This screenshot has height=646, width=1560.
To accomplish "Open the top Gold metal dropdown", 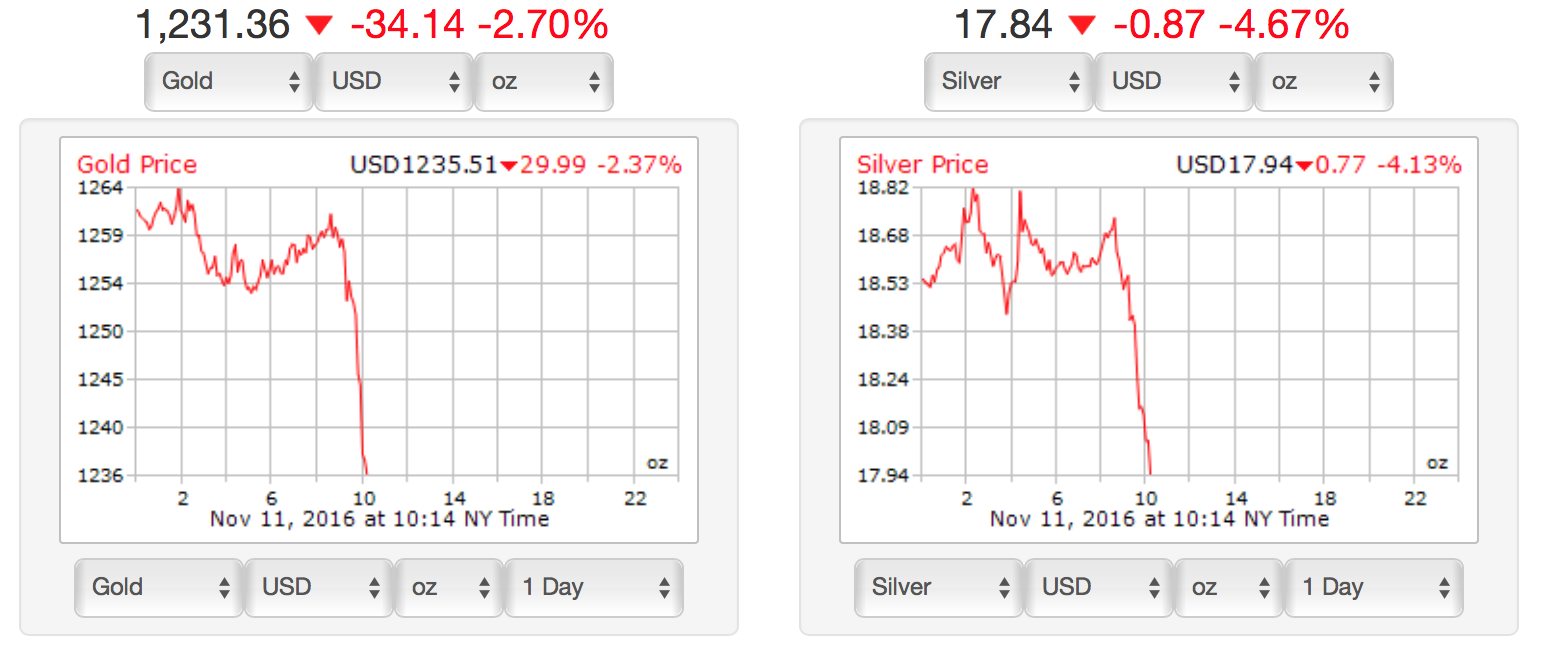I will [229, 81].
